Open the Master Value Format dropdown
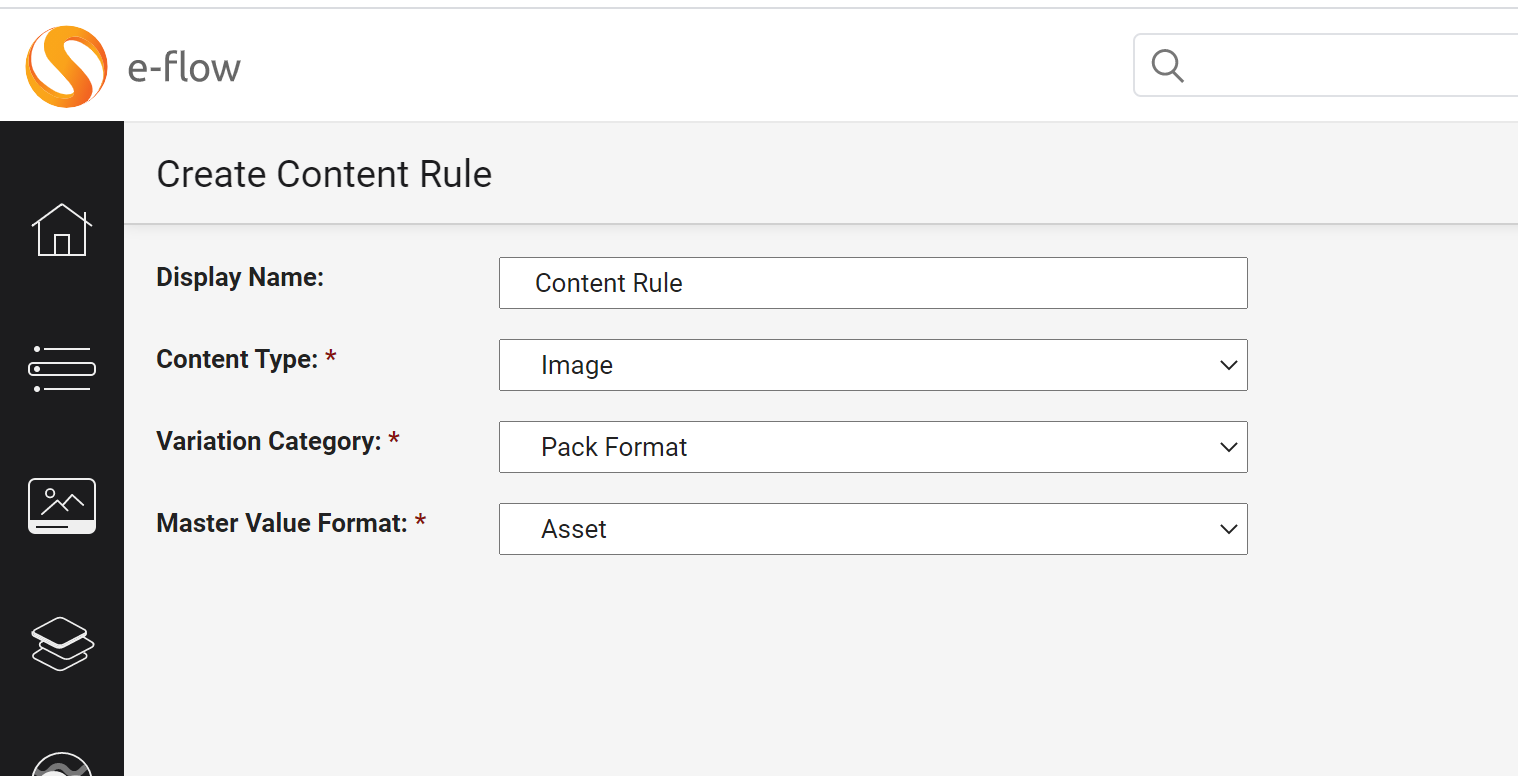The width and height of the screenshot is (1518, 776). tap(873, 529)
